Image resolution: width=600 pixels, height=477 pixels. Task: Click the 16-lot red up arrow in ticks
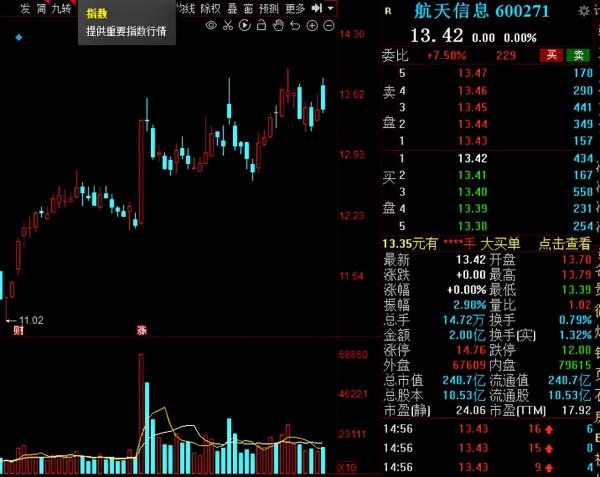[x=549, y=429]
